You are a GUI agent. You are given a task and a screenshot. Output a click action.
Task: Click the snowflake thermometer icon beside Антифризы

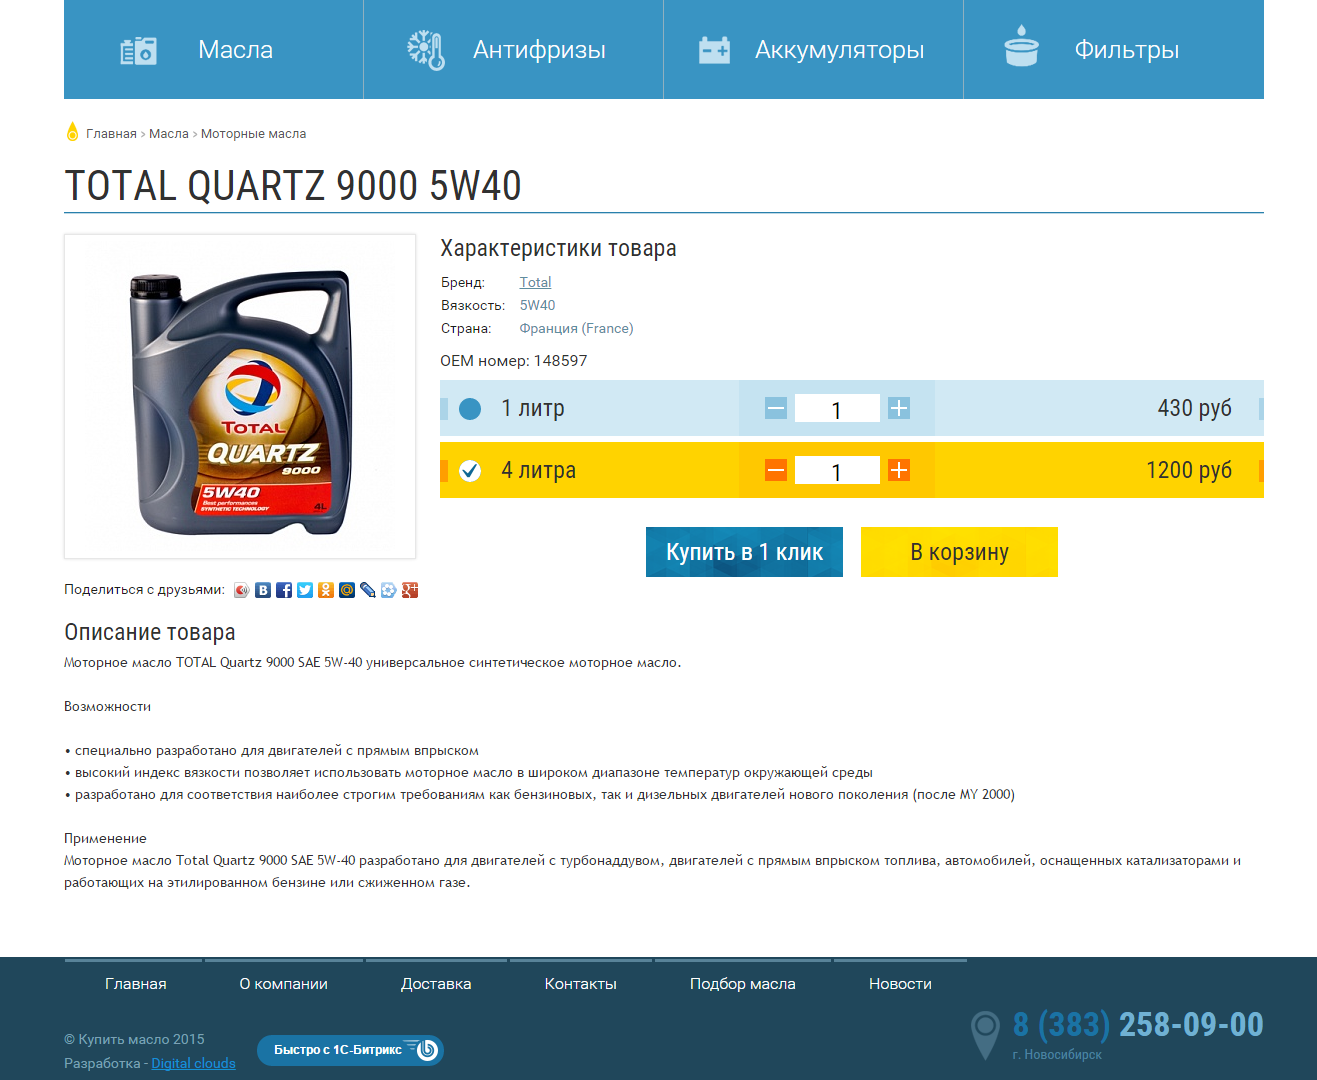pos(426,50)
